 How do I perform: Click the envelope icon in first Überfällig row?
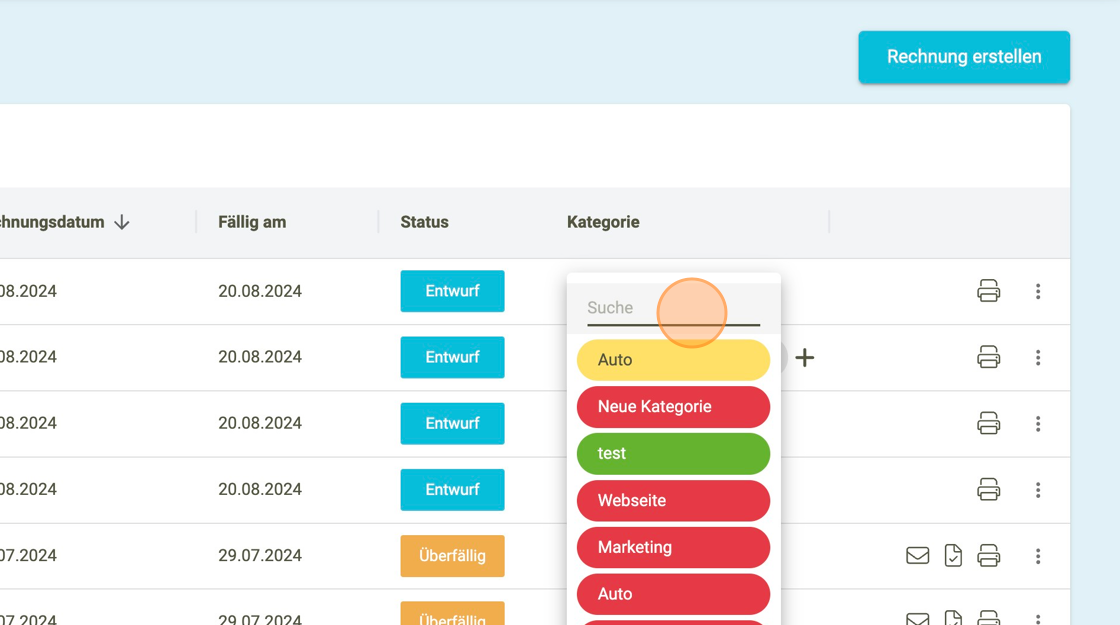click(x=917, y=556)
